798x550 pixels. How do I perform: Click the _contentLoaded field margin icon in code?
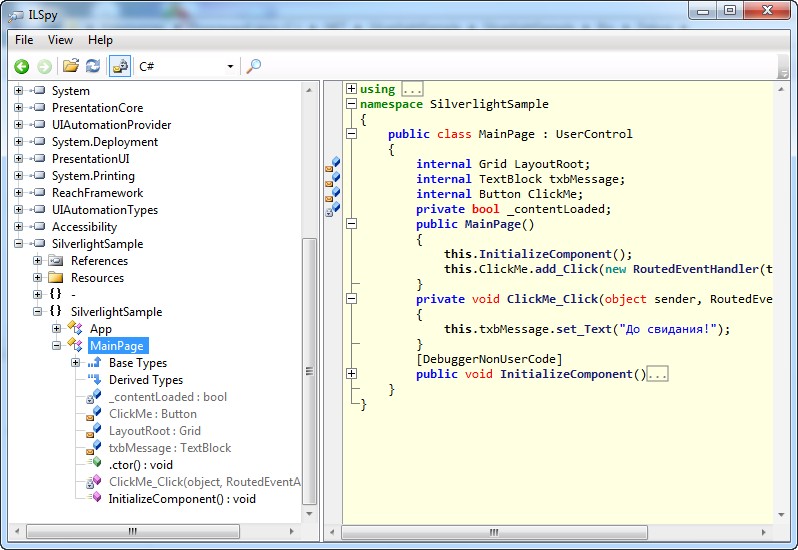coord(333,209)
